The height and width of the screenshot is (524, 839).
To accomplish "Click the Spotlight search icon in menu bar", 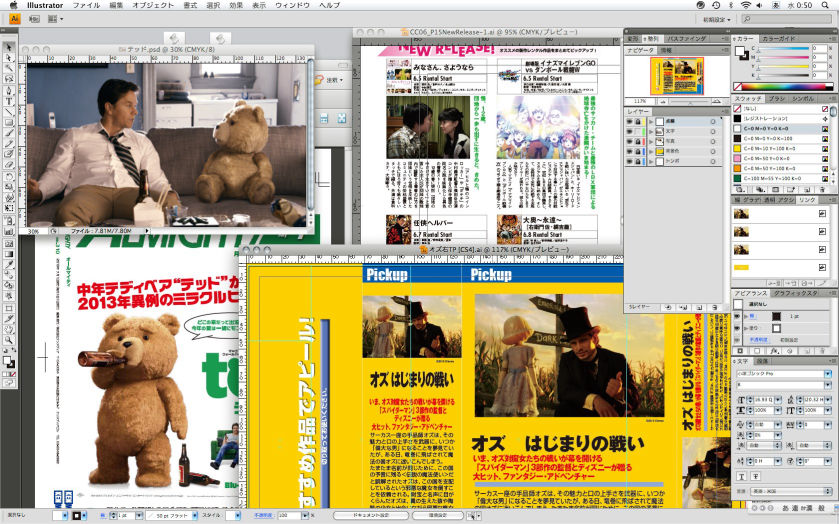I will [825, 5].
